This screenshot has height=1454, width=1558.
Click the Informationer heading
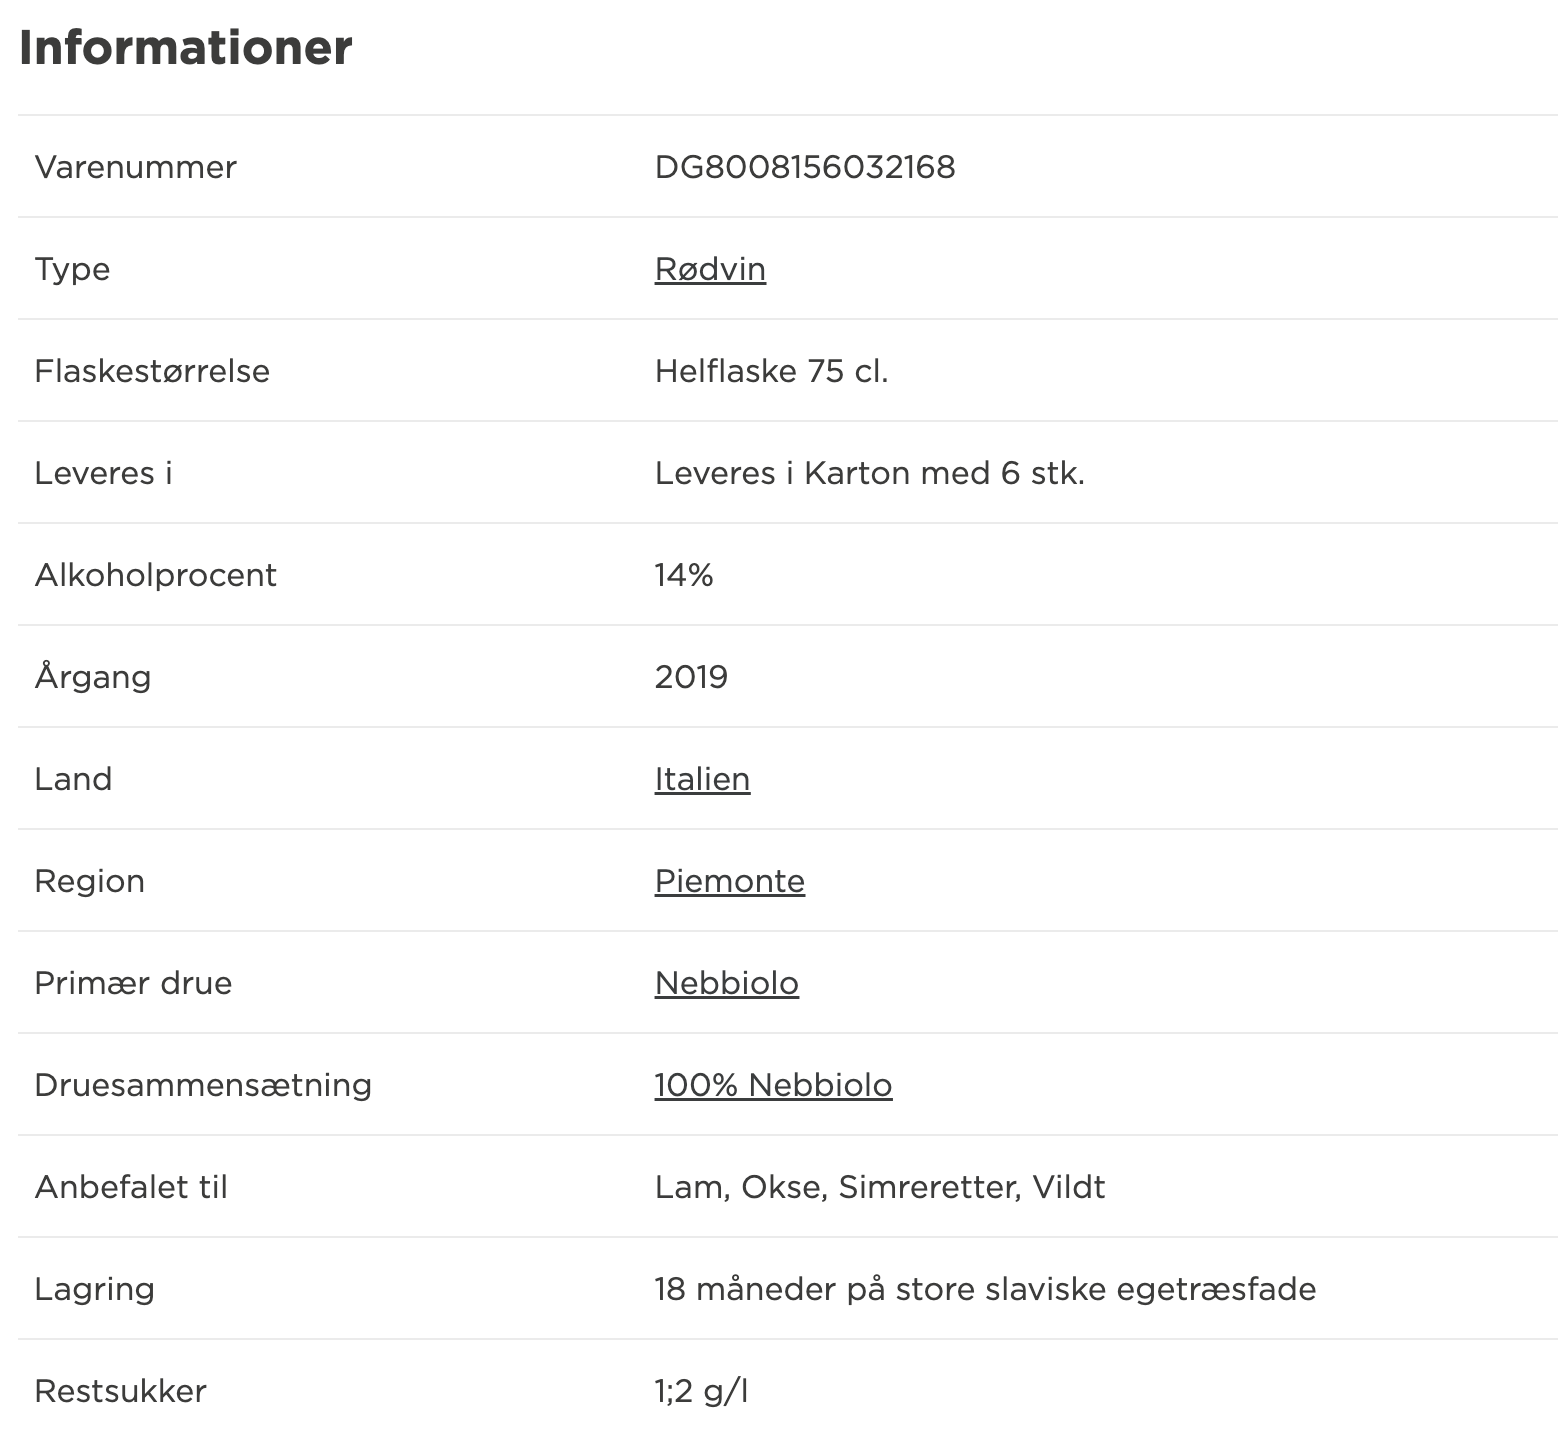(186, 47)
